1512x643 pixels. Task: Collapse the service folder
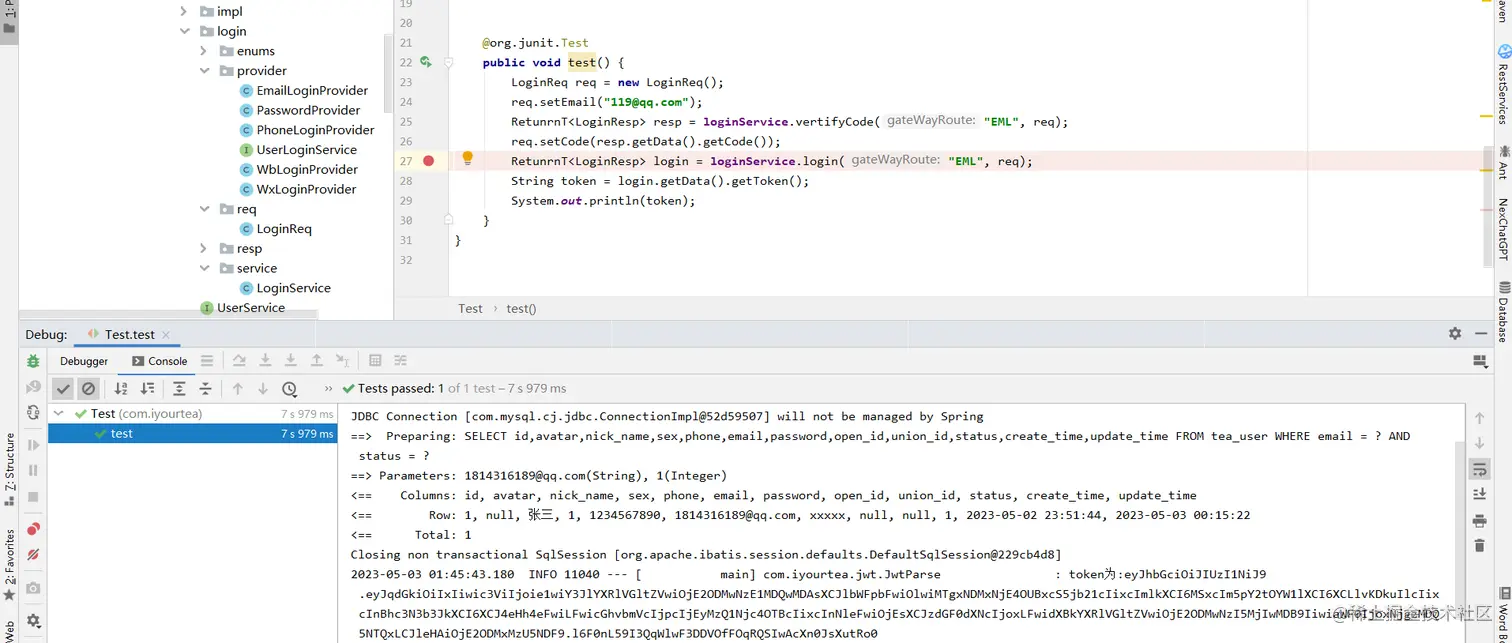tap(204, 268)
